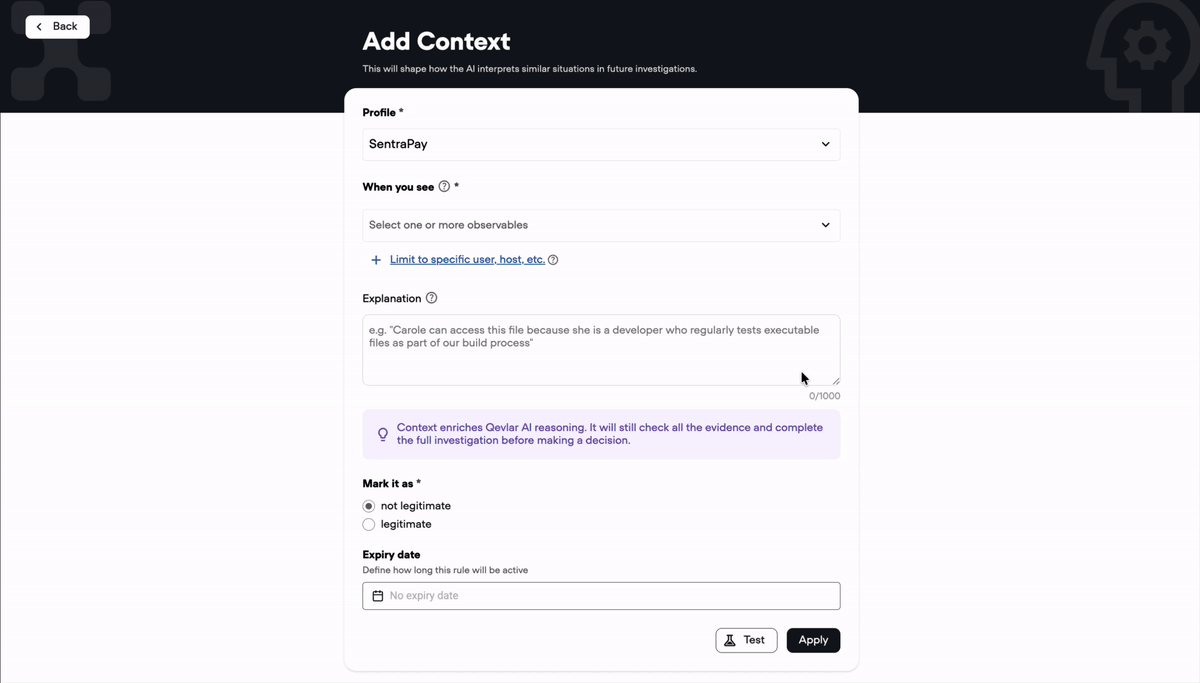Click the question mark after 'Limit to specific user, host, etc.'
Screen dimensions: 1200x683
point(553,260)
